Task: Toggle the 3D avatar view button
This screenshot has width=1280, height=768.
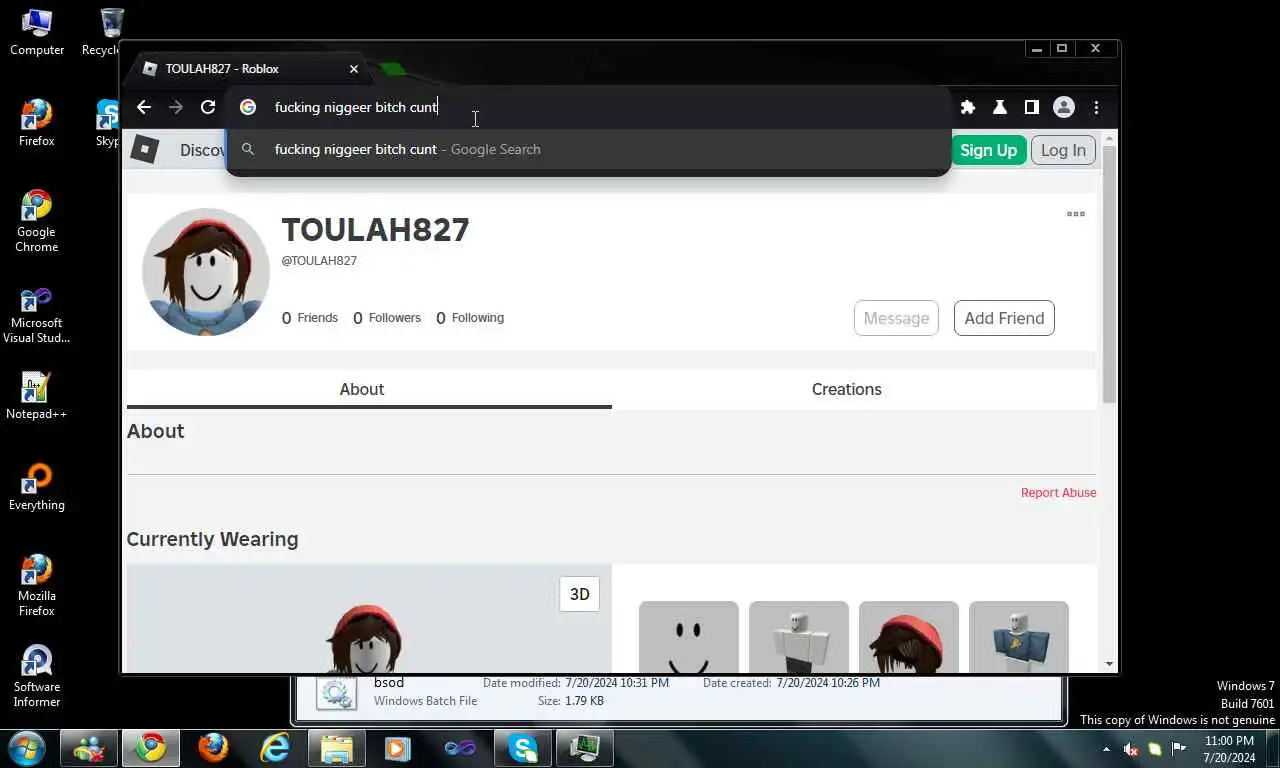Action: [x=580, y=594]
